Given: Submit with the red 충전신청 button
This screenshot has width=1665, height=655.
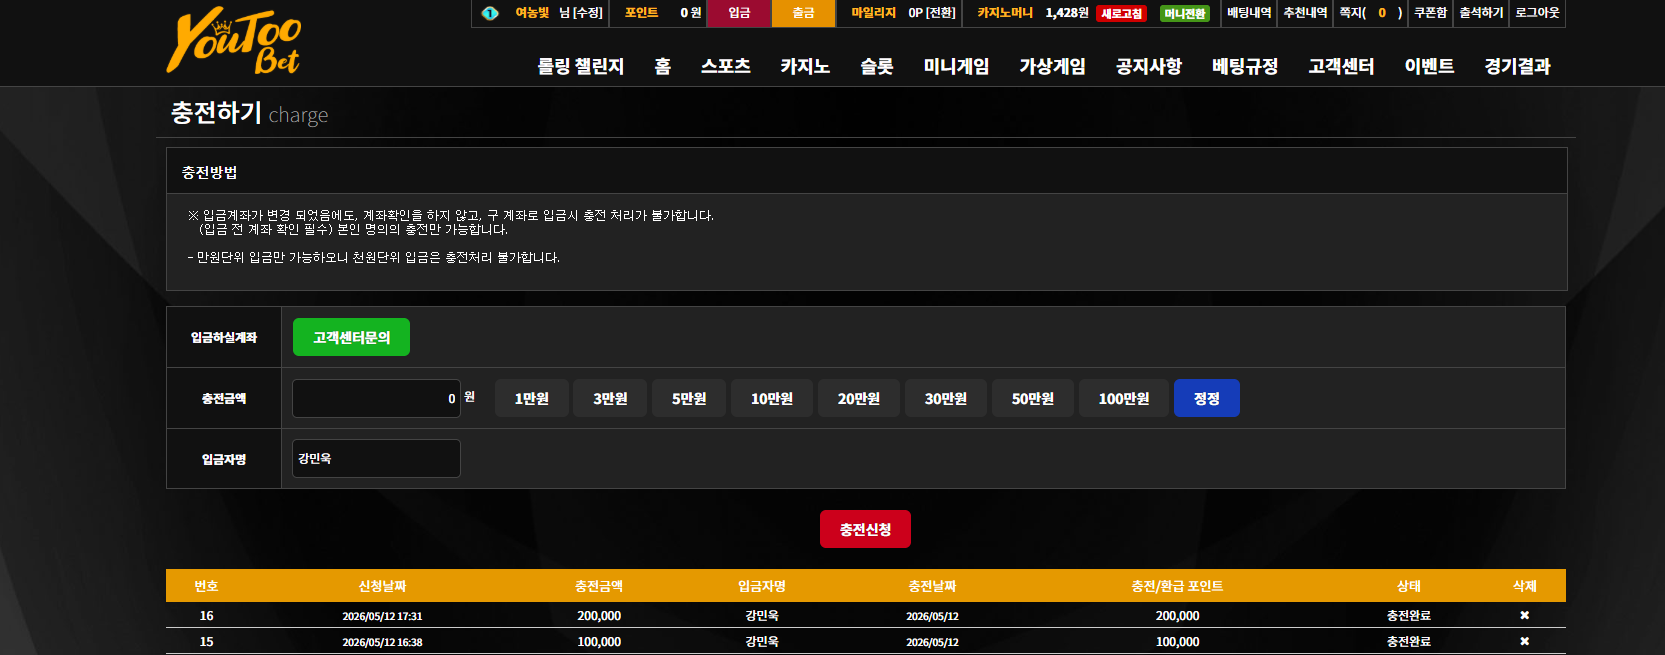Looking at the screenshot, I should coord(865,529).
